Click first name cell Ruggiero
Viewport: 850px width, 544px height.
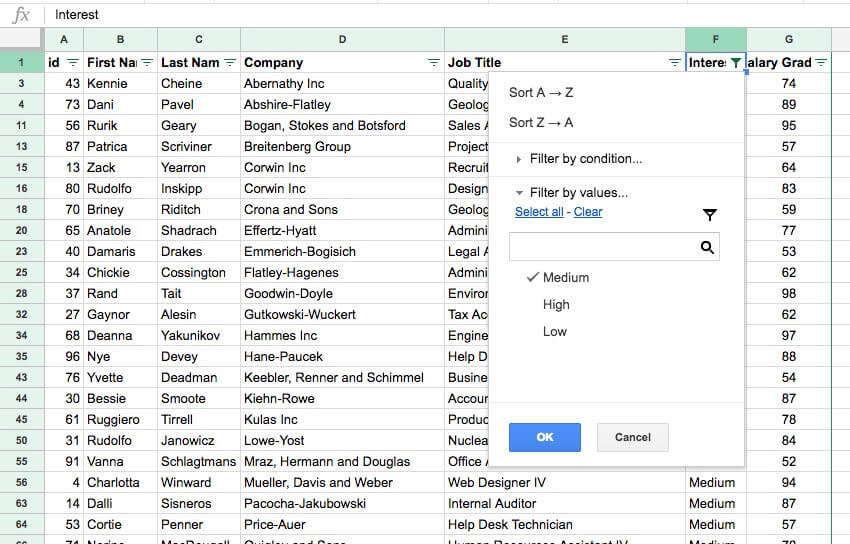(120, 419)
